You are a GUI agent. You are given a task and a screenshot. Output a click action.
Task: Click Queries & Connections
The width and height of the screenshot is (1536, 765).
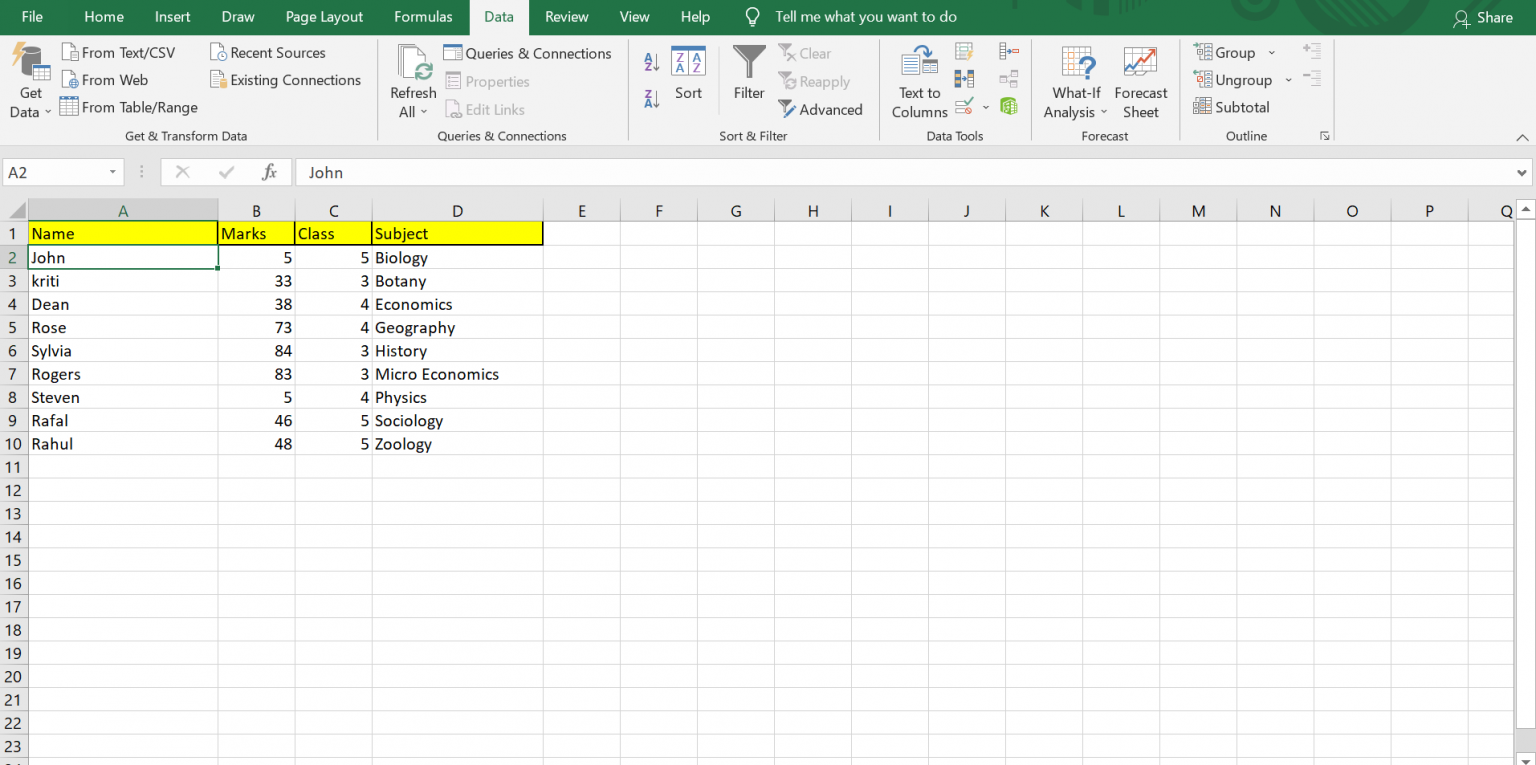tap(528, 53)
